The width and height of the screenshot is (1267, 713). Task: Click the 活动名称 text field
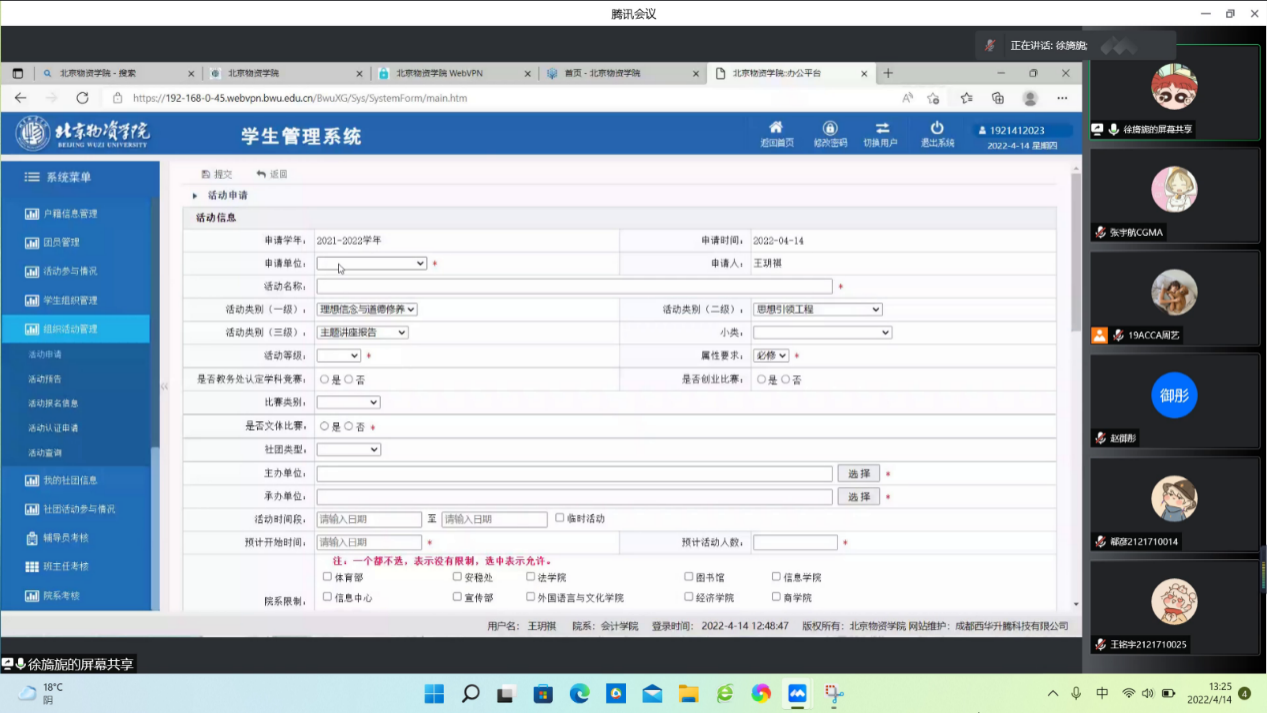click(x=573, y=287)
